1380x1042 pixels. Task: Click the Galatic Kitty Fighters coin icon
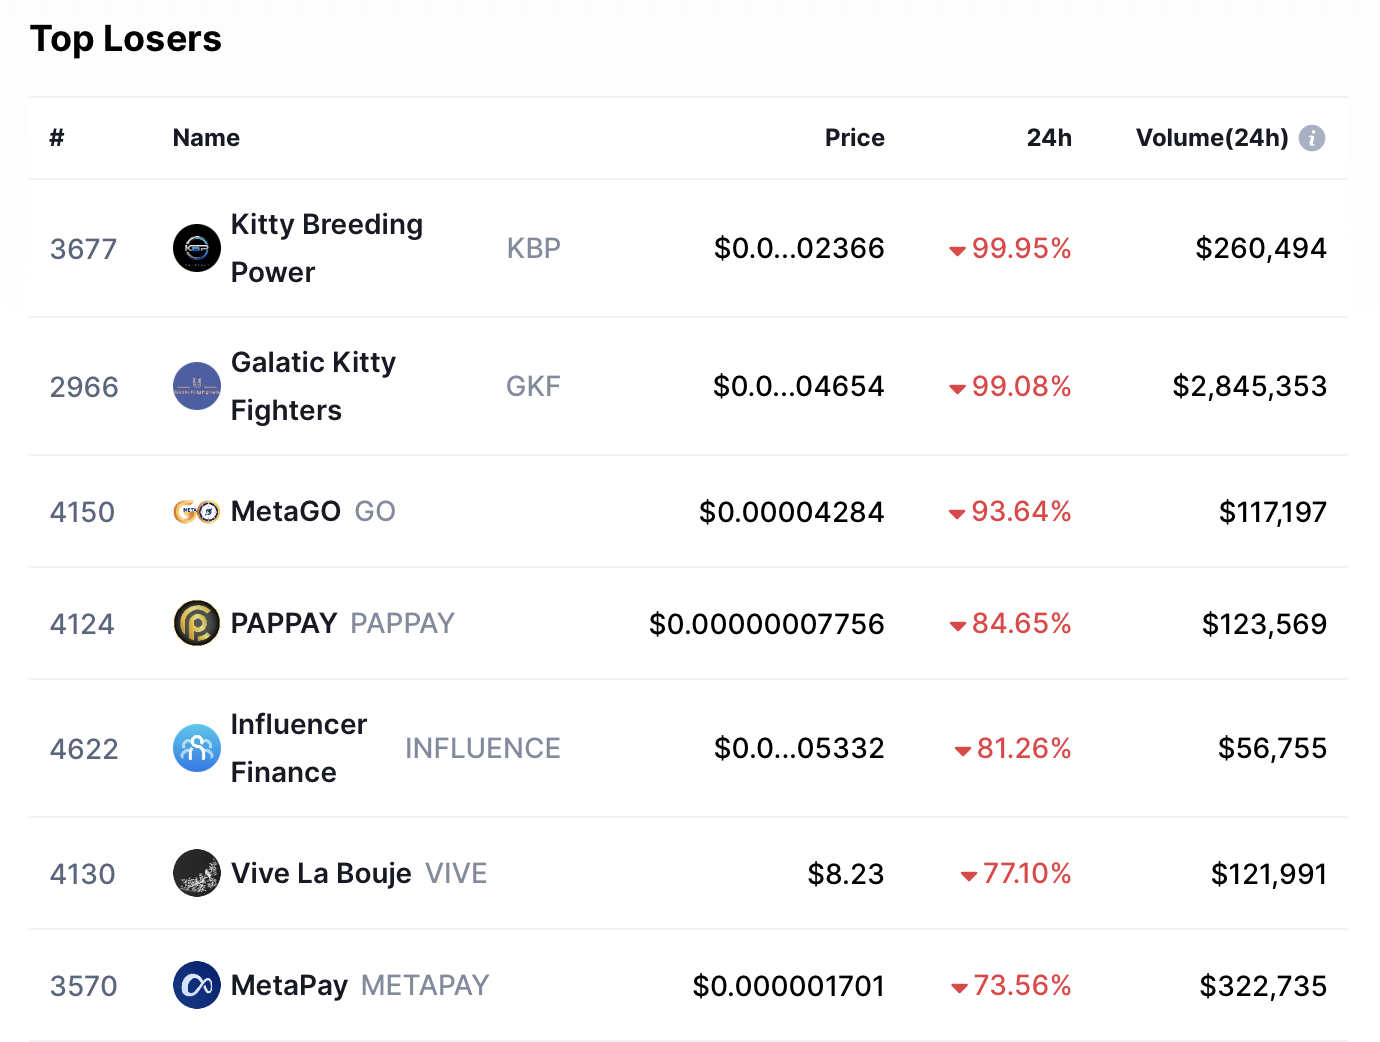(x=197, y=386)
